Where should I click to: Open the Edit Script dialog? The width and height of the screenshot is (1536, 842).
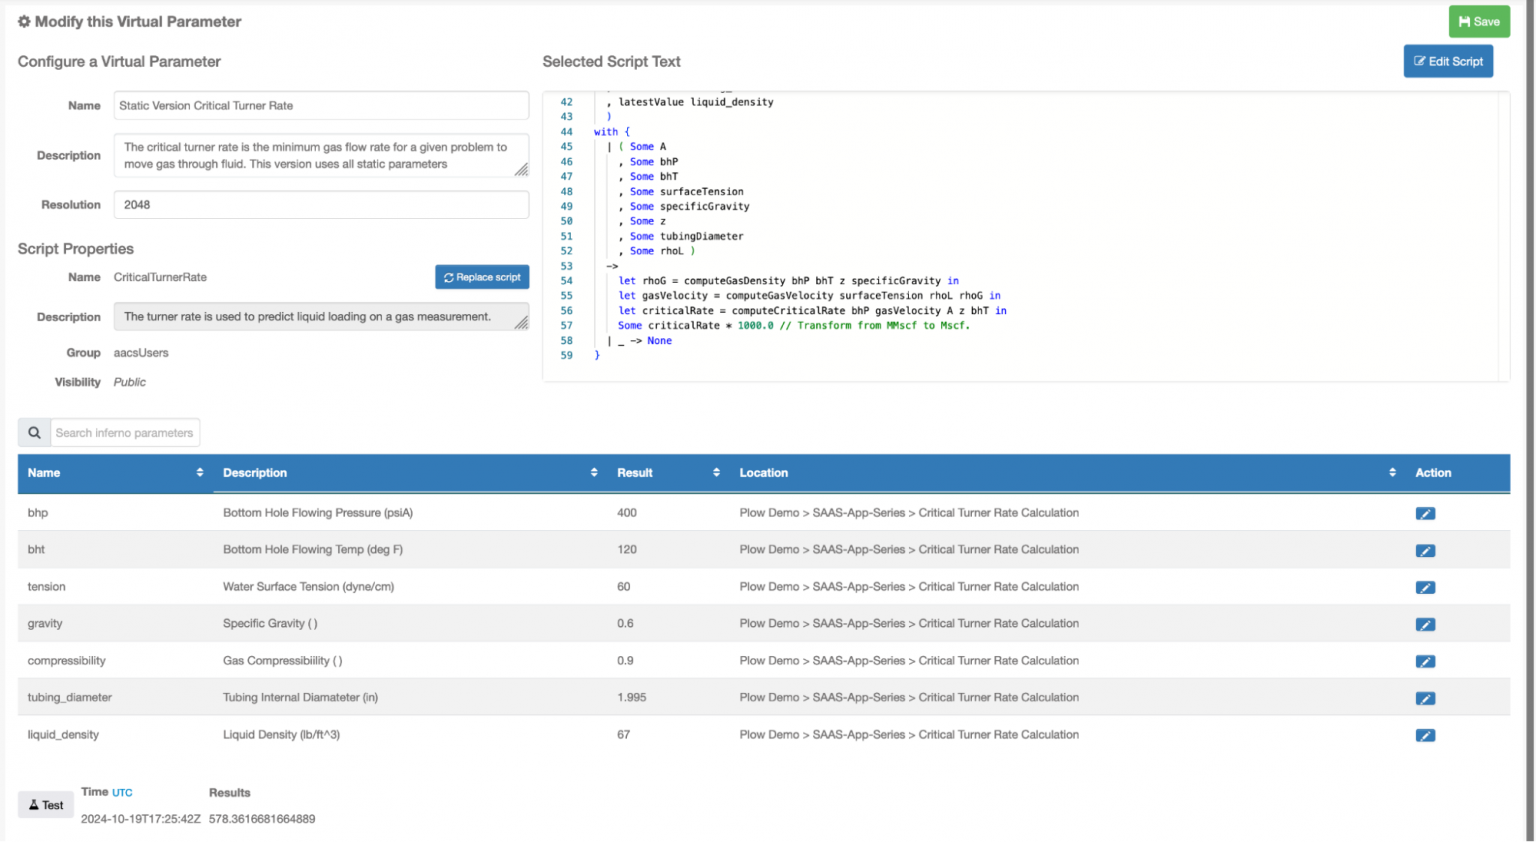pos(1448,61)
